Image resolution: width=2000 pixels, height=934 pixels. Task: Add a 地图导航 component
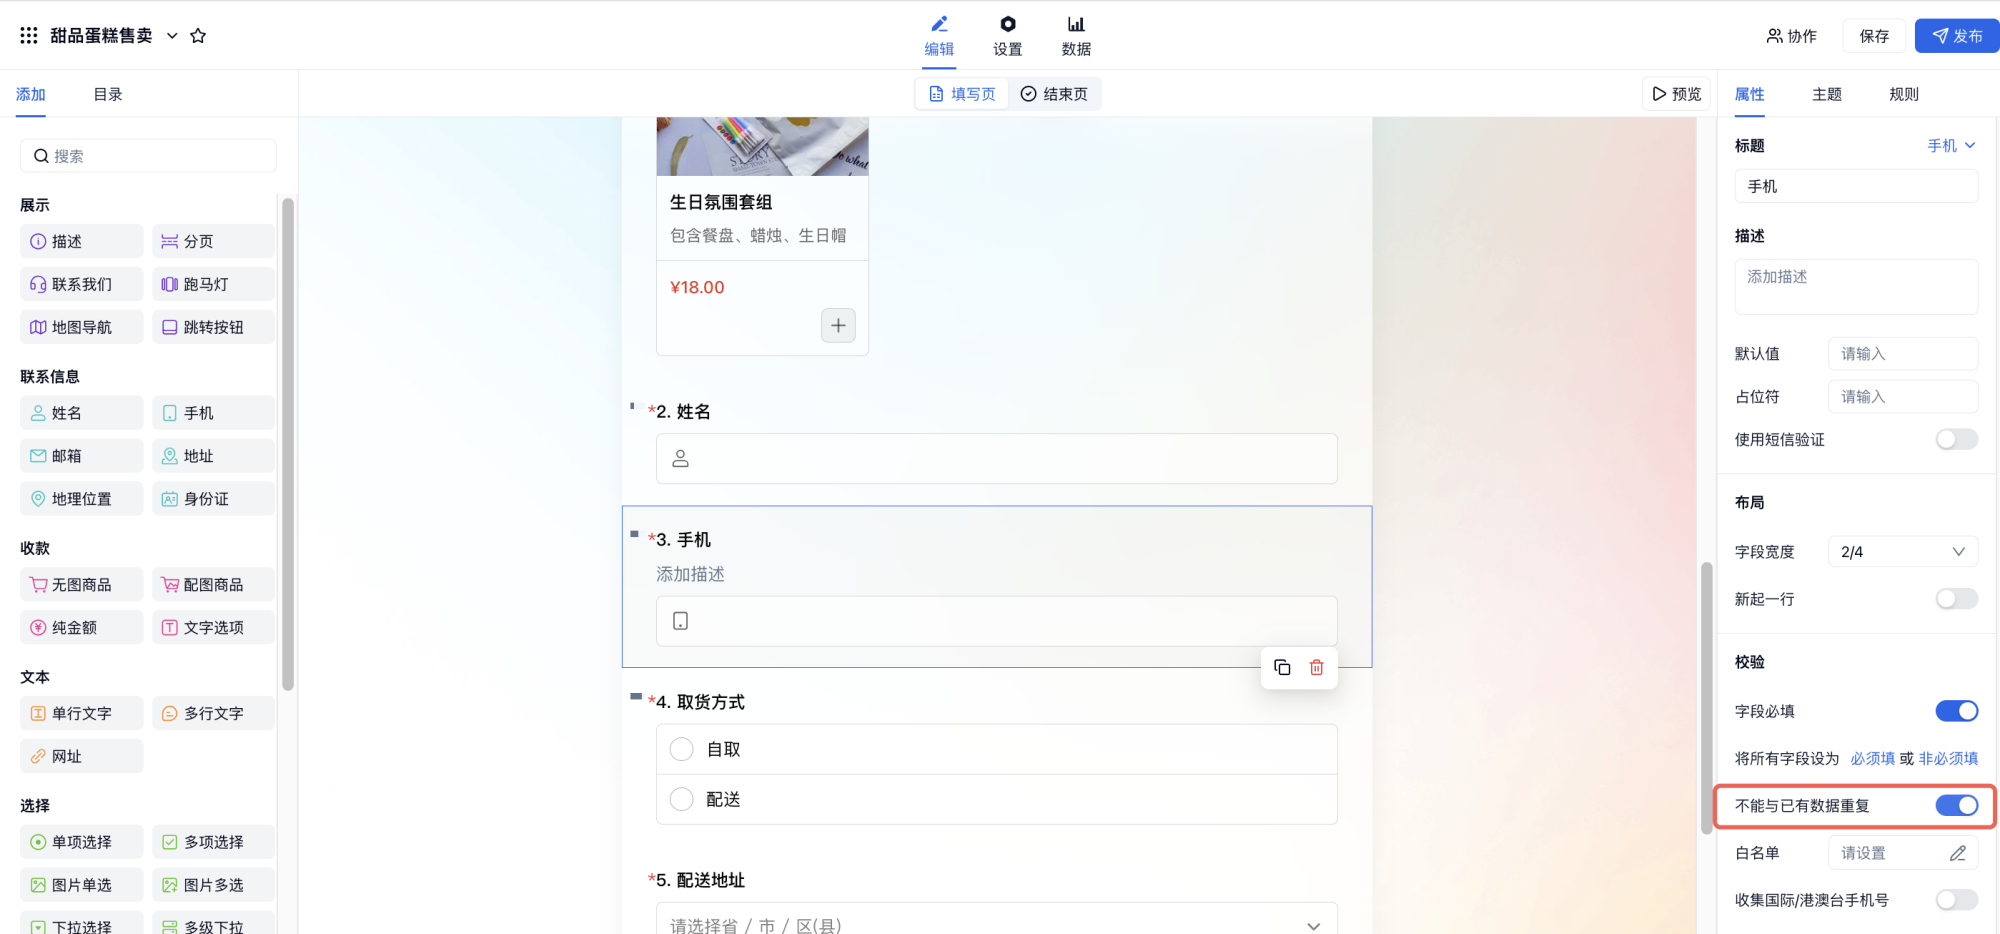pyautogui.click(x=82, y=327)
